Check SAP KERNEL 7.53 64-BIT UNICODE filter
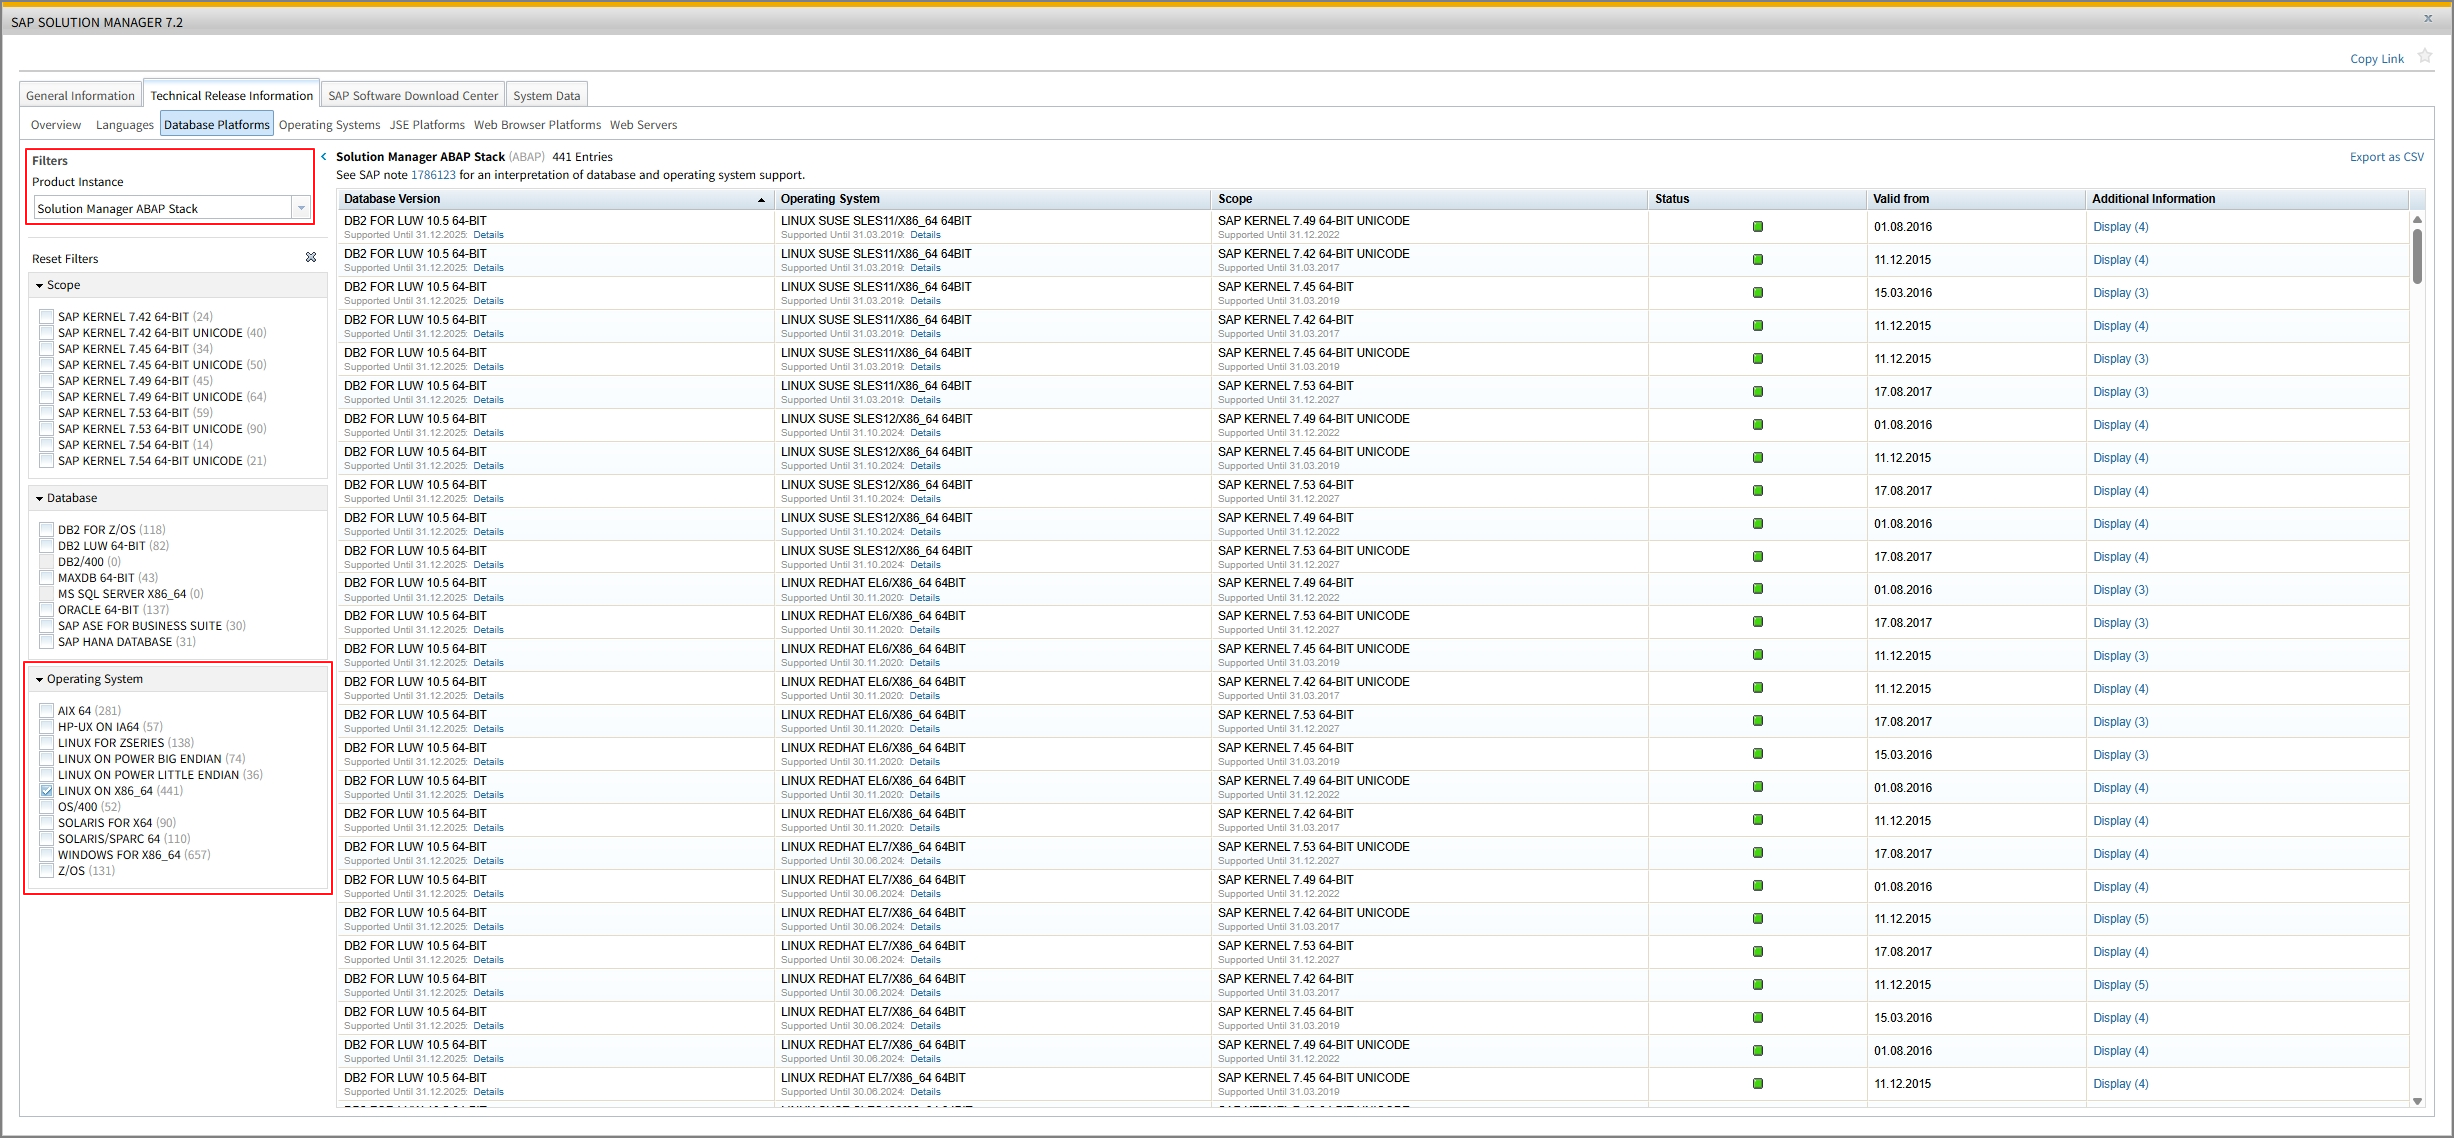This screenshot has width=2454, height=1138. (x=46, y=429)
